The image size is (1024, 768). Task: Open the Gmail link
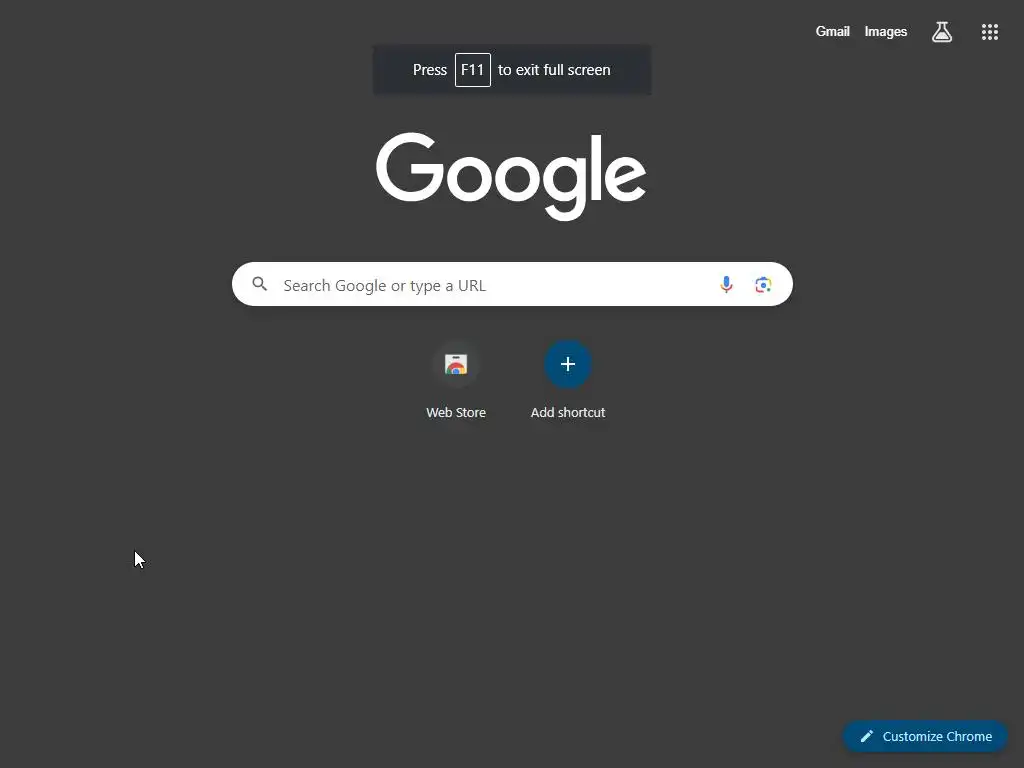tap(832, 31)
